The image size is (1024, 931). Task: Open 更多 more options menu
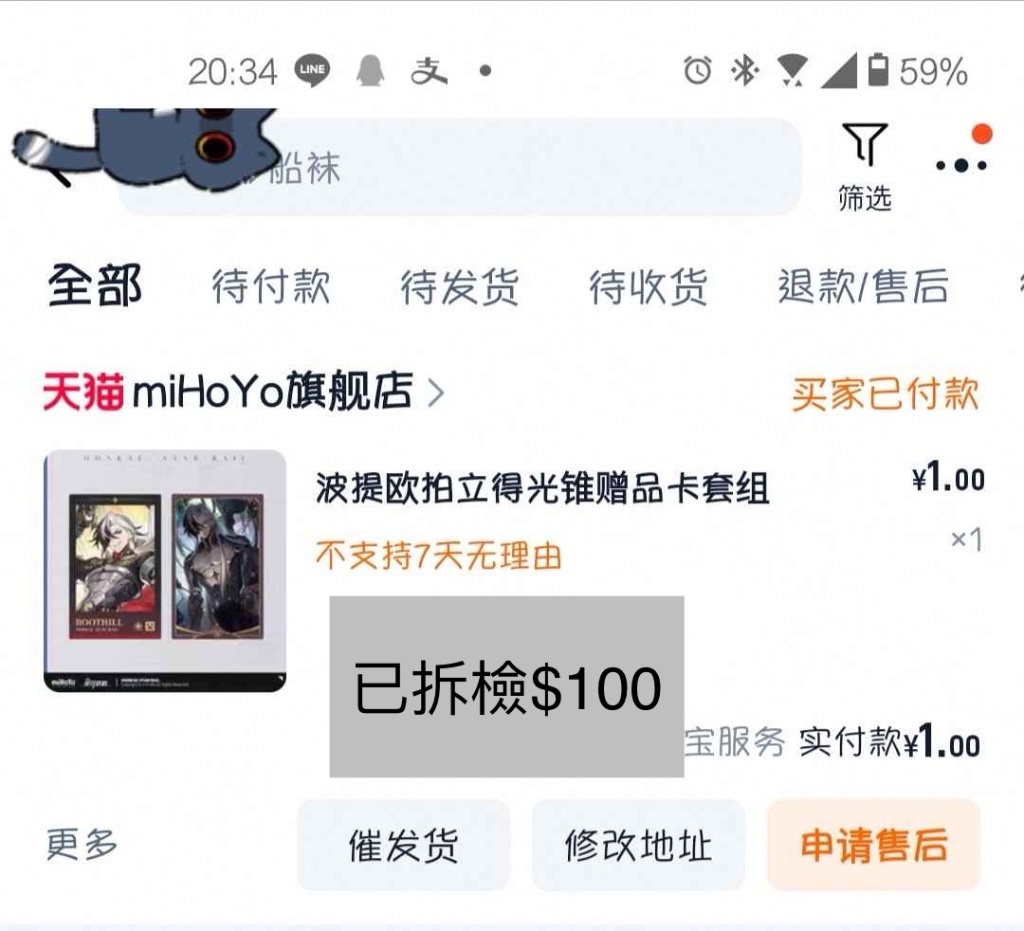point(82,844)
